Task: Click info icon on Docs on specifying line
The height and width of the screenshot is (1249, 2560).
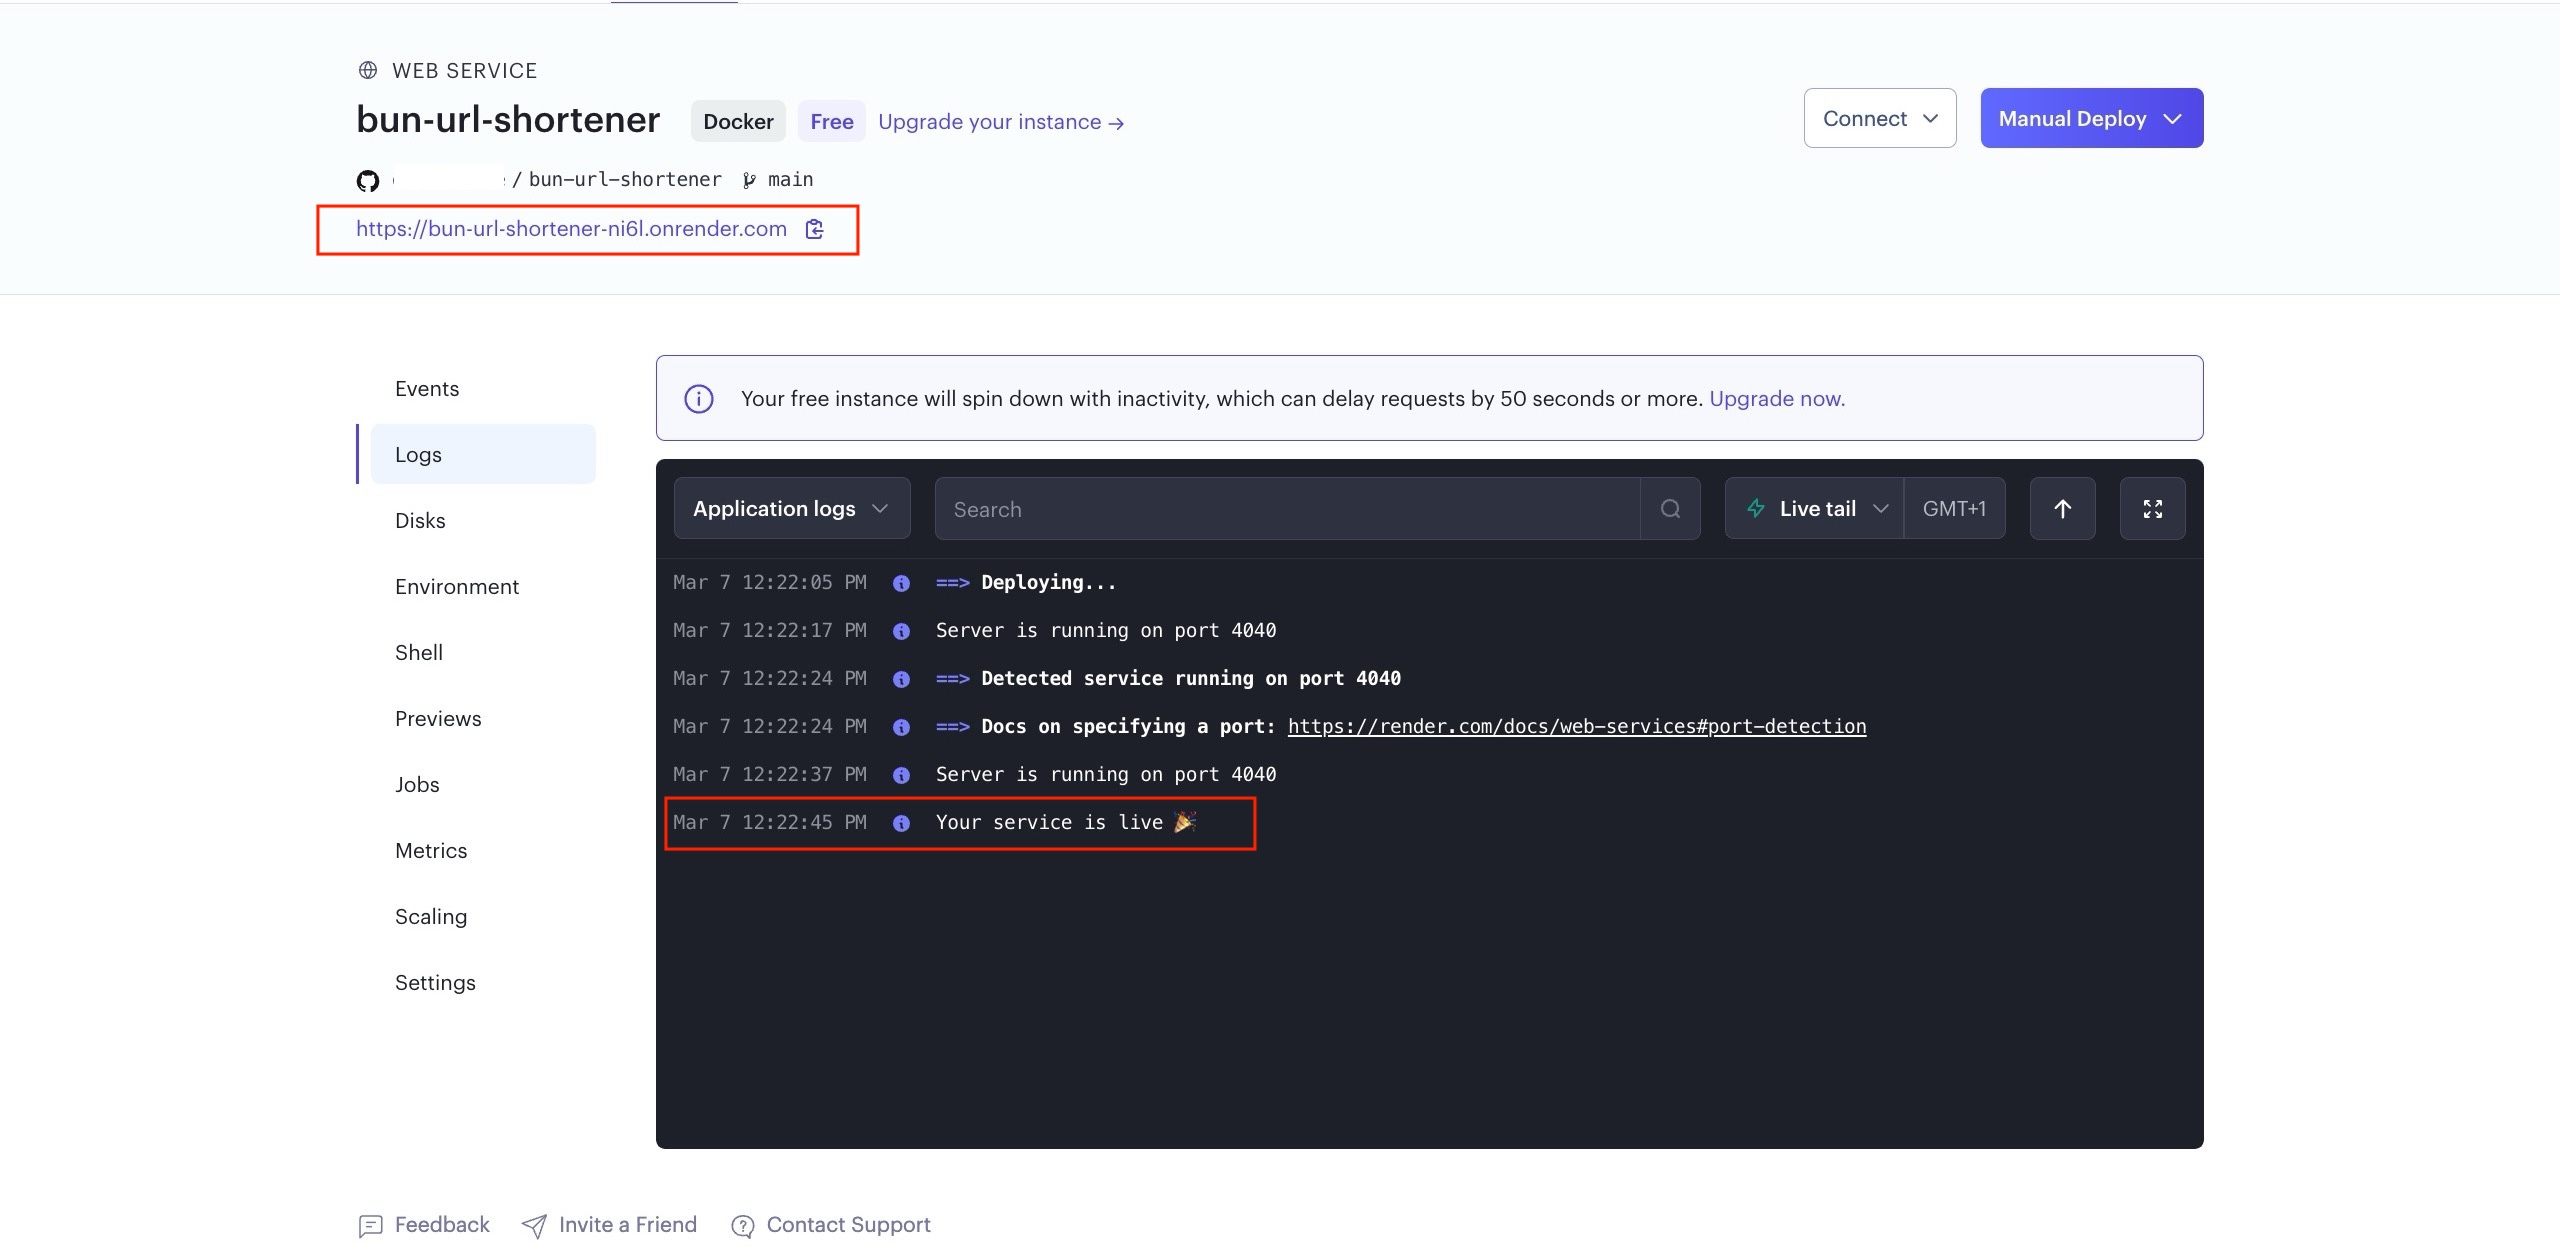Action: click(x=901, y=727)
